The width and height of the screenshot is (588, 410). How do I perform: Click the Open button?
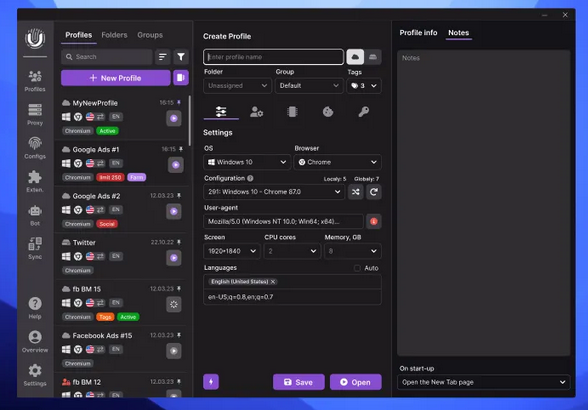click(356, 382)
